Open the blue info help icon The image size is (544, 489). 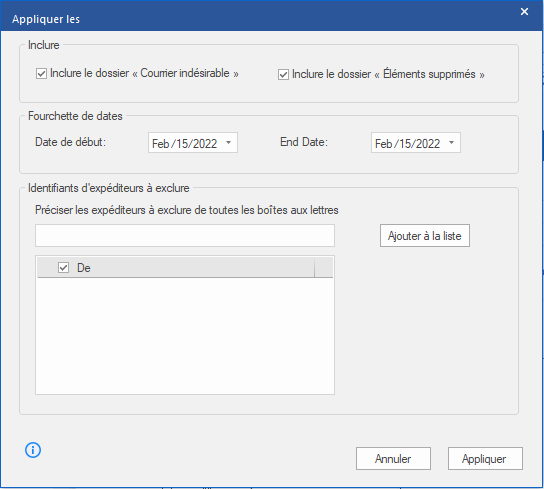[x=33, y=450]
